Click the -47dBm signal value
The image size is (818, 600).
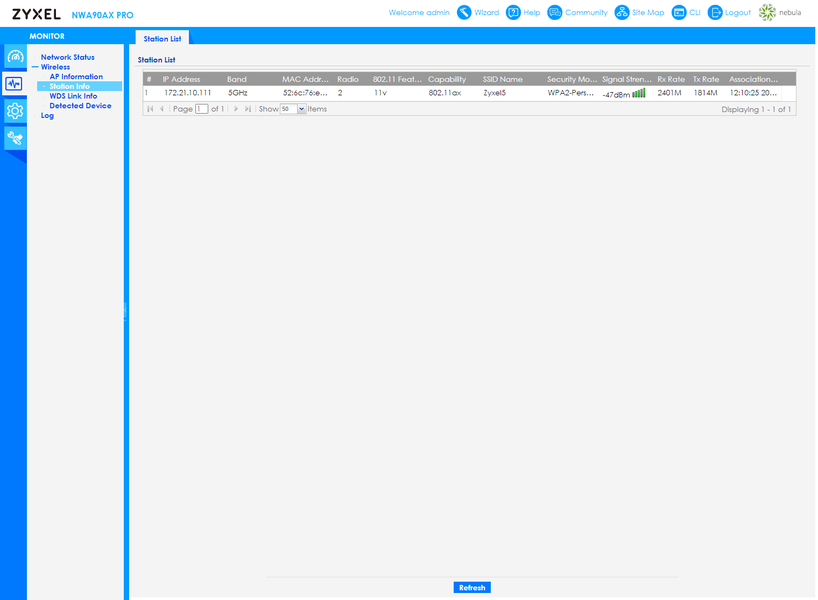pyautogui.click(x=616, y=95)
